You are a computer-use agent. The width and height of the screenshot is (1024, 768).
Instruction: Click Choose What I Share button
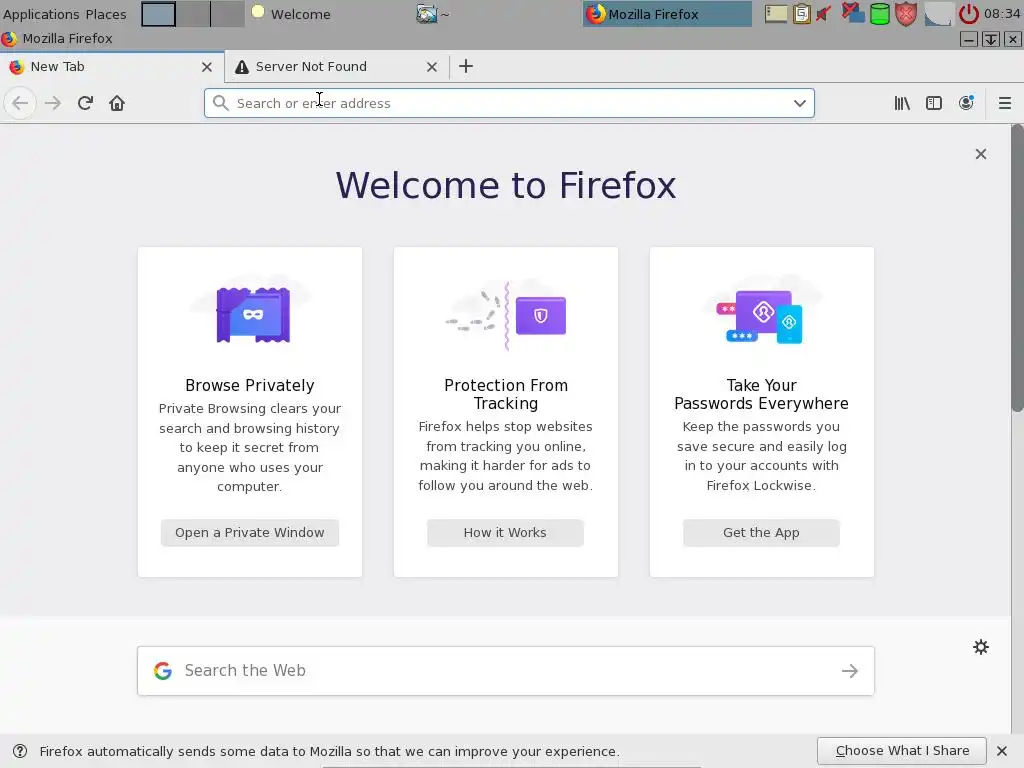902,751
